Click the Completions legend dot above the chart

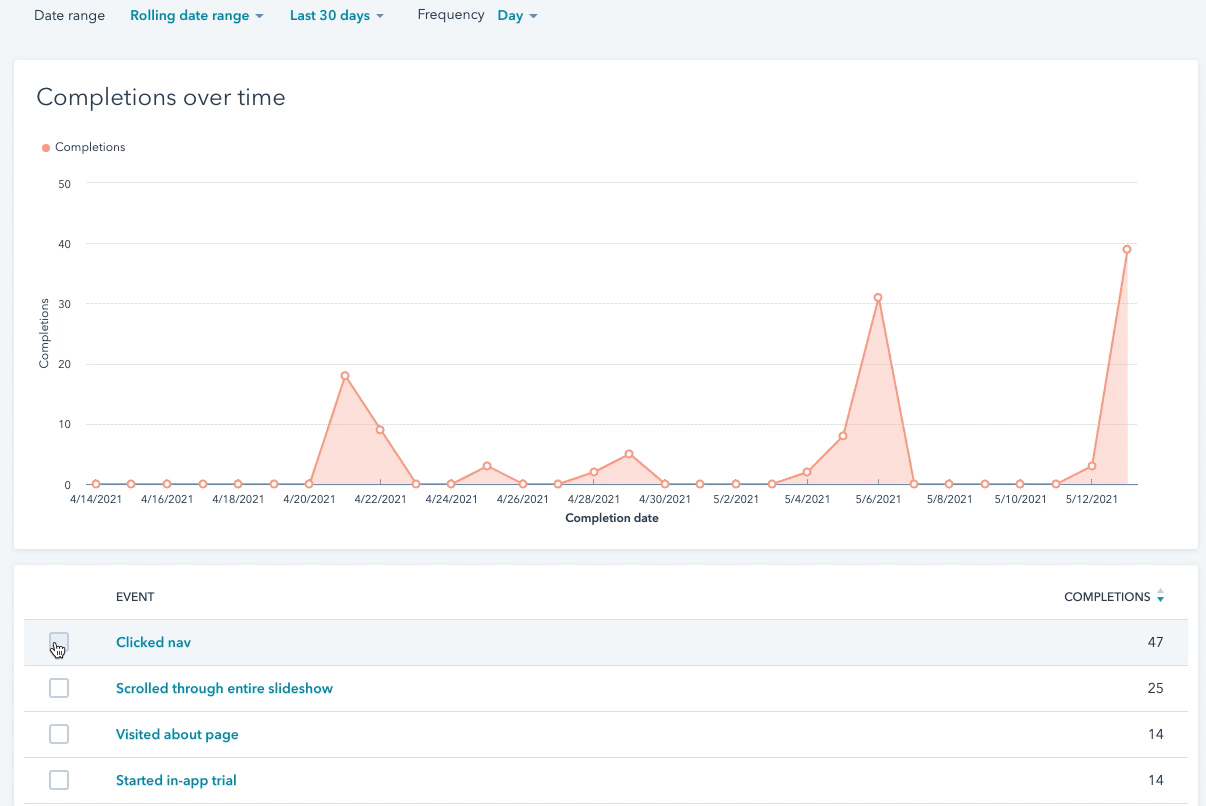tap(46, 147)
